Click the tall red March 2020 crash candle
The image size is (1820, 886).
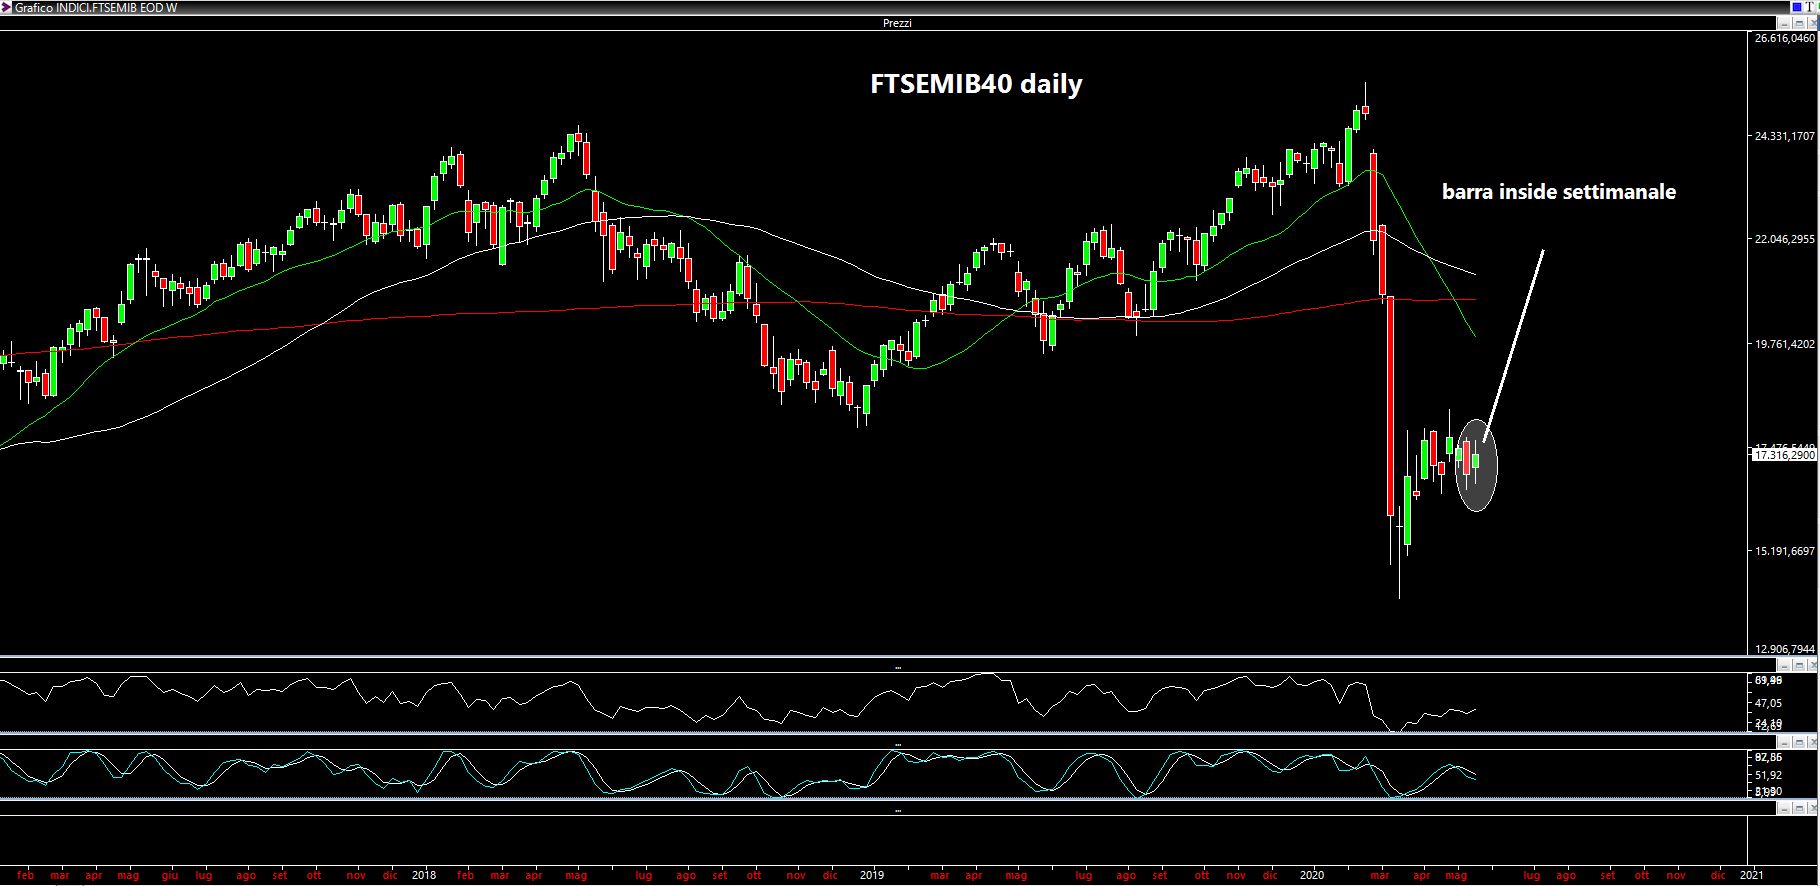[x=1390, y=405]
